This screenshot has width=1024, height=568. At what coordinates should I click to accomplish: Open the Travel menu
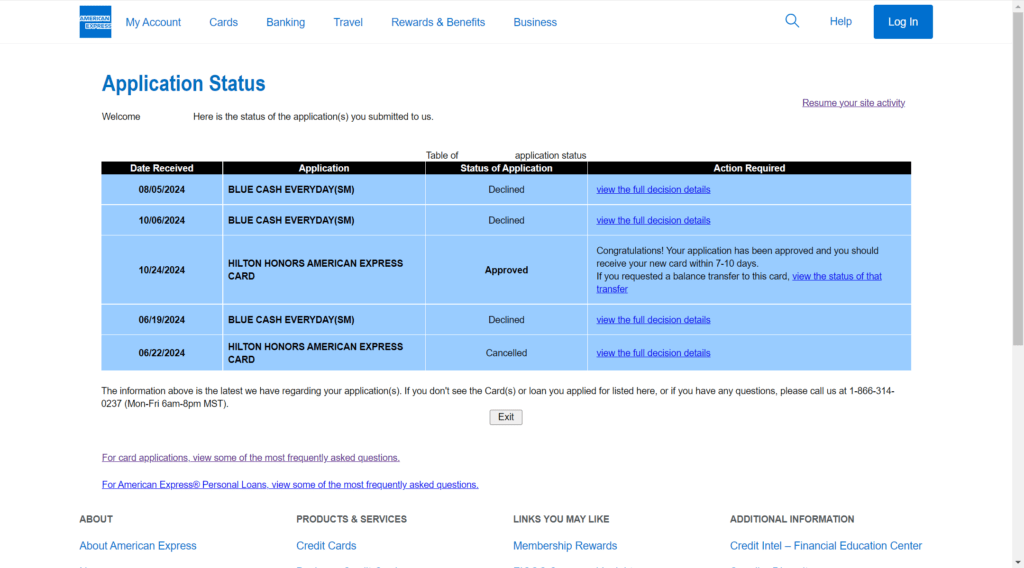348,22
